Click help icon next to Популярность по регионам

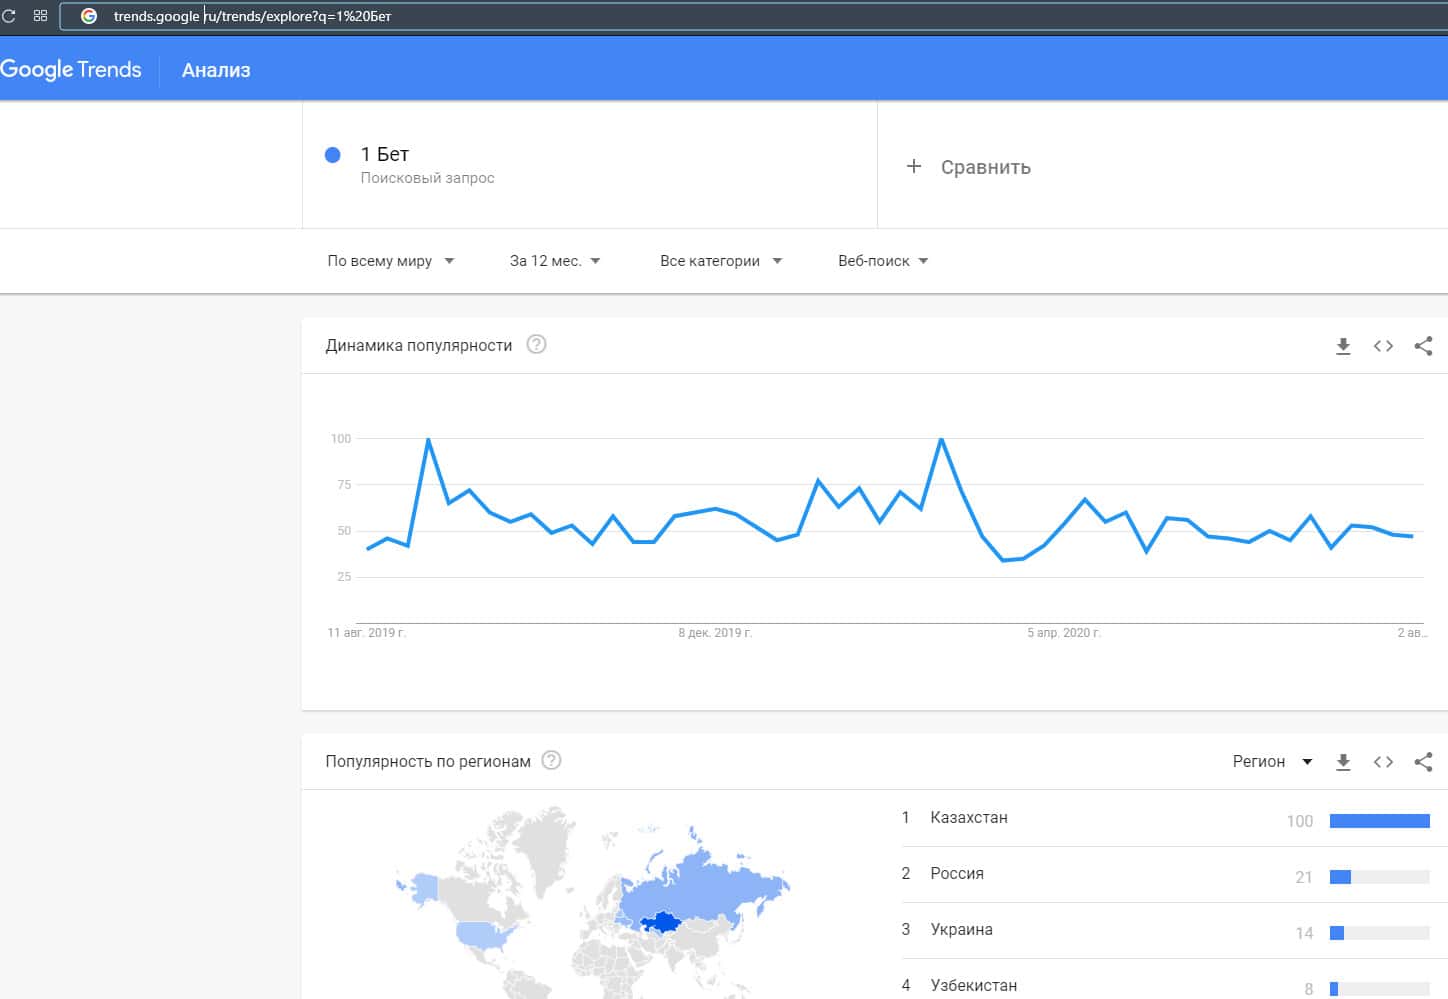551,761
